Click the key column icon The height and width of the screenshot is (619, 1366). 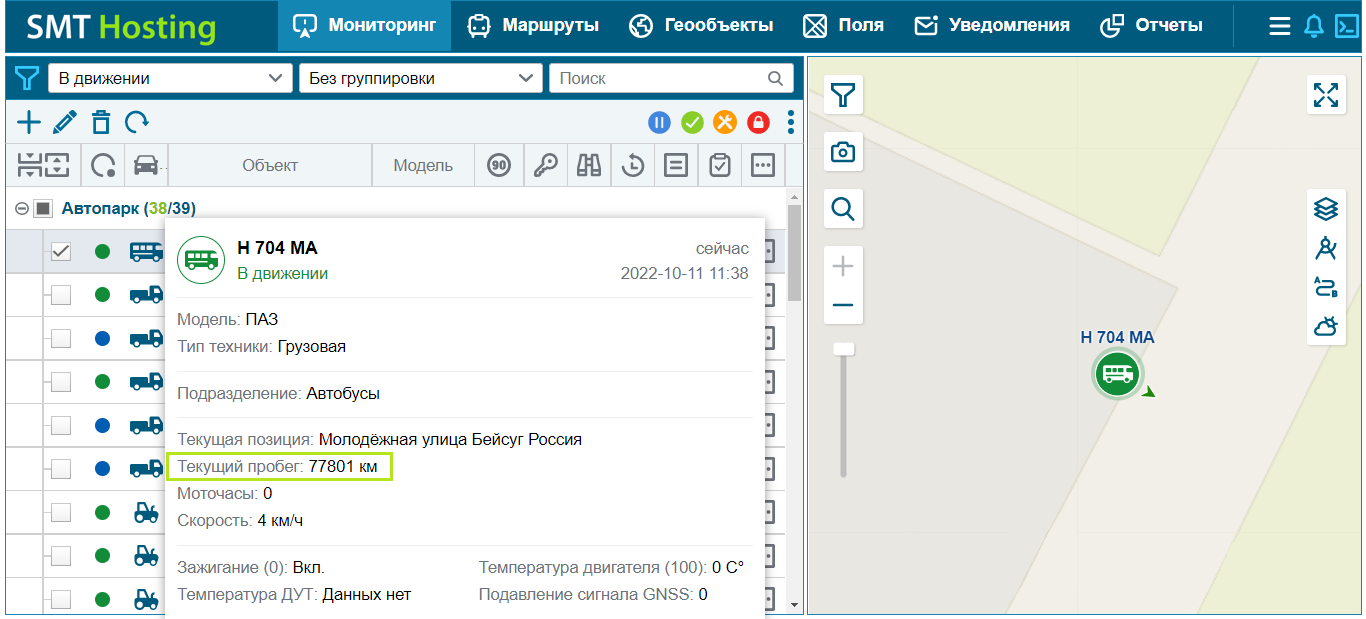click(545, 165)
